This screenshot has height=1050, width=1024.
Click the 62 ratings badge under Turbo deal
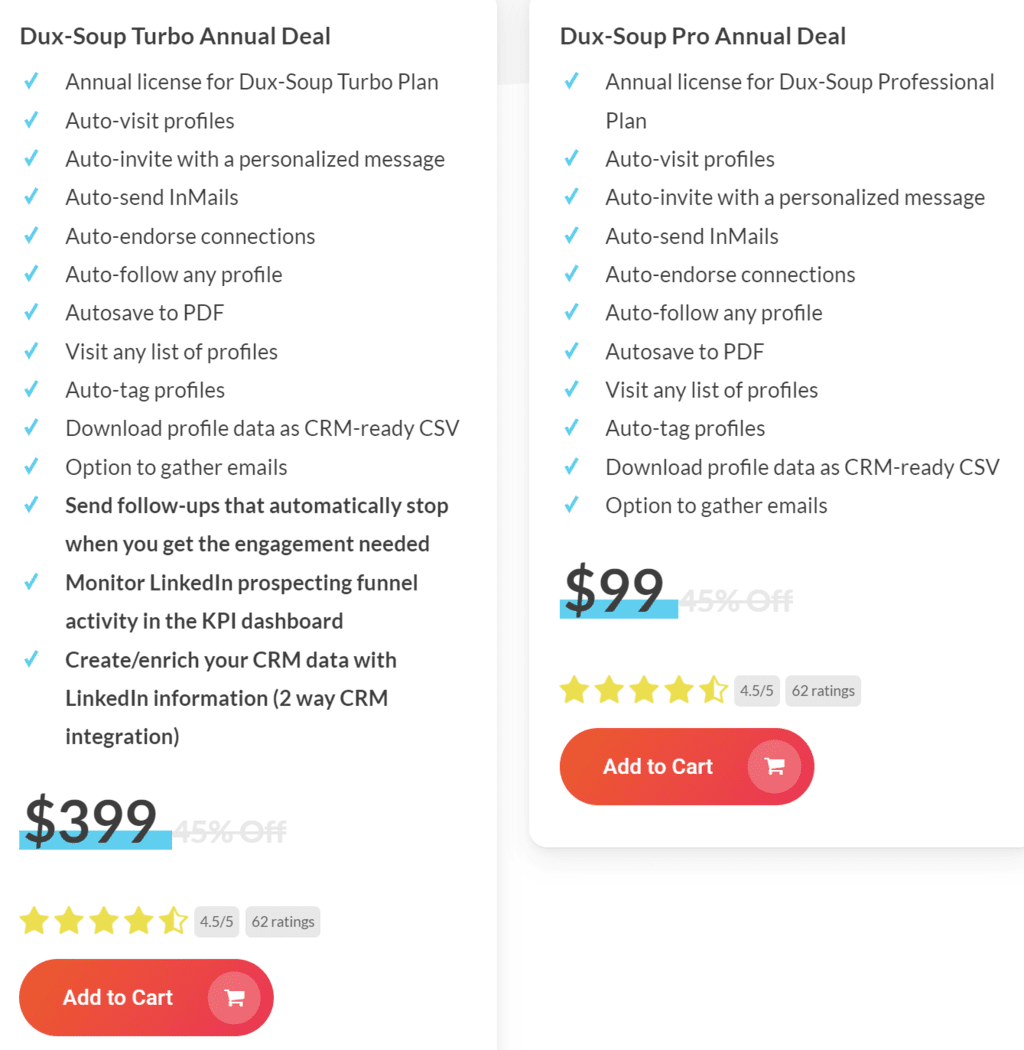283,922
